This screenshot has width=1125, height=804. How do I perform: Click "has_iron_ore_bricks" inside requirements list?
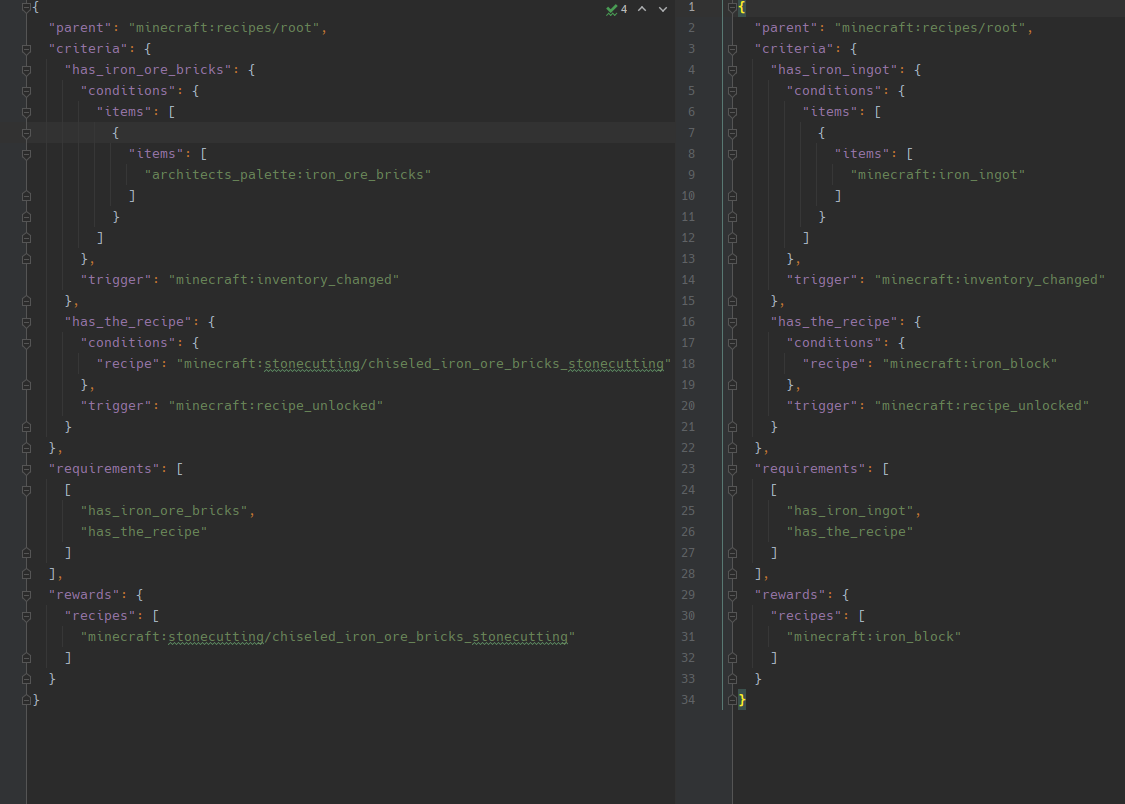(x=164, y=511)
